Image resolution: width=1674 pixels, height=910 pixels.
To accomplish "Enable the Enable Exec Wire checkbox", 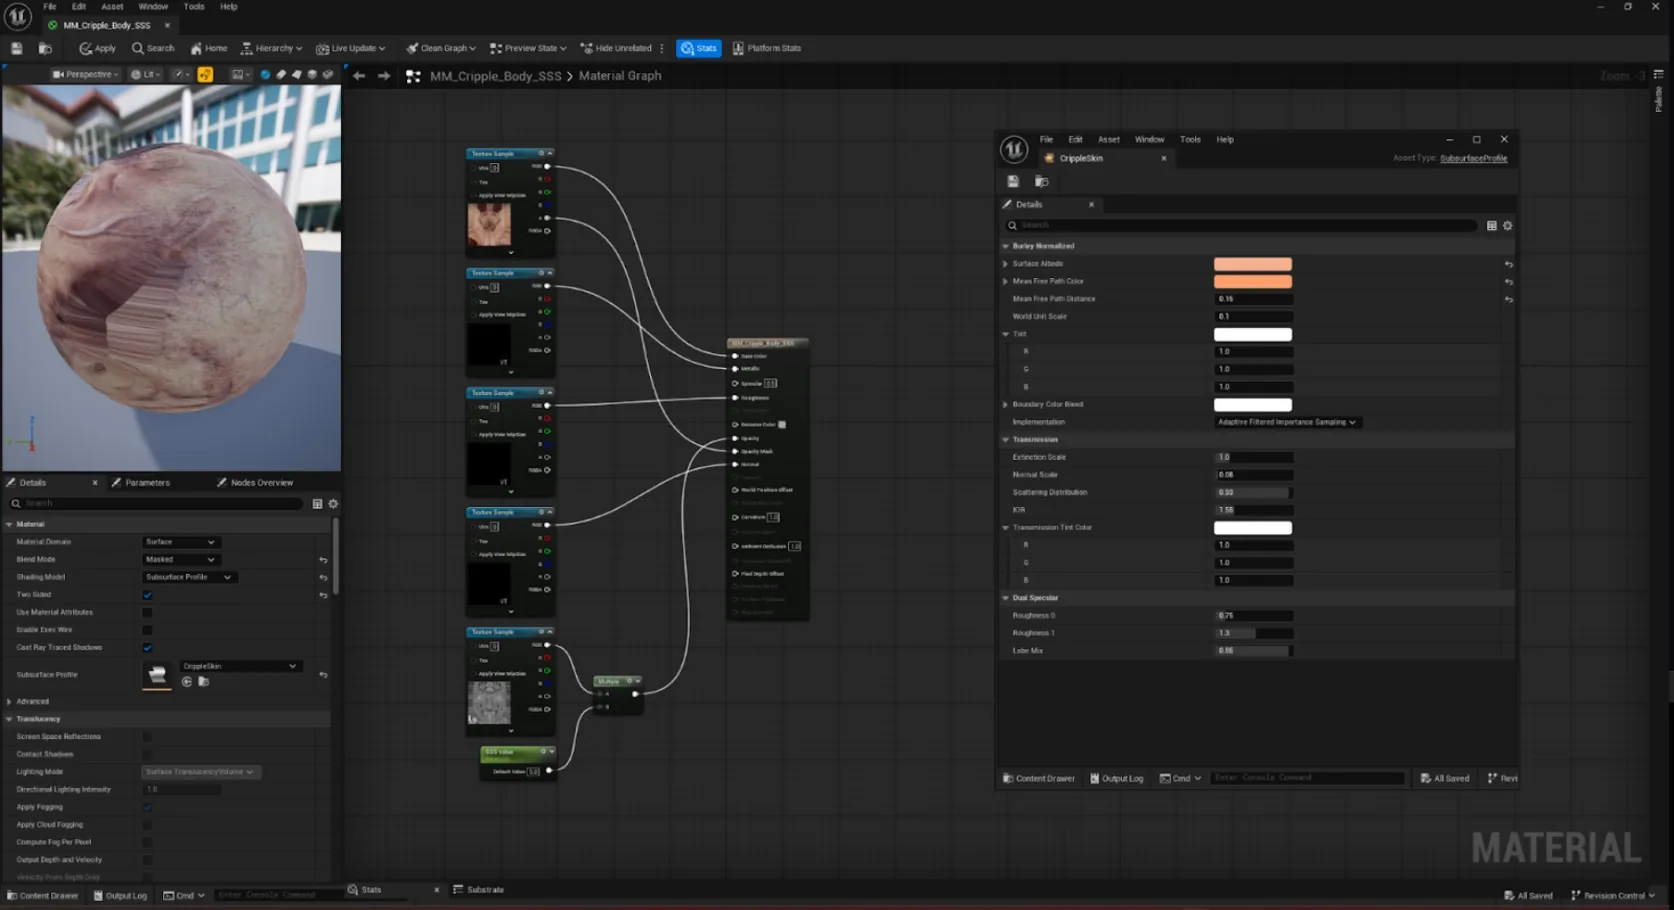I will (x=147, y=630).
